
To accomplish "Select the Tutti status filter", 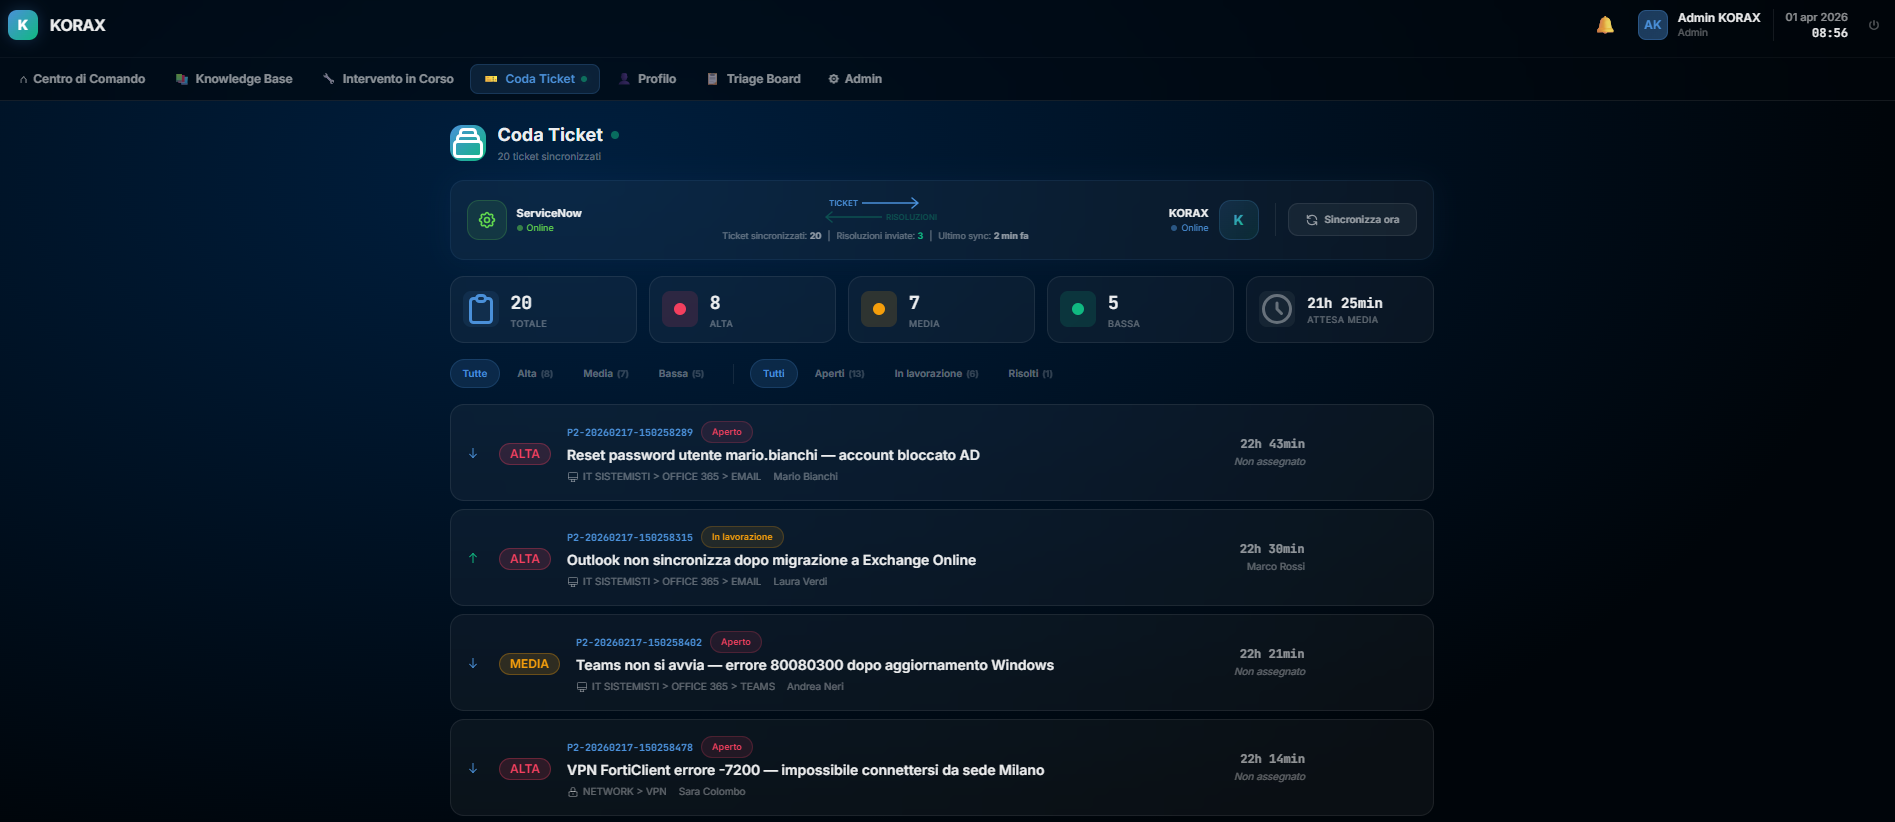I will point(774,374).
